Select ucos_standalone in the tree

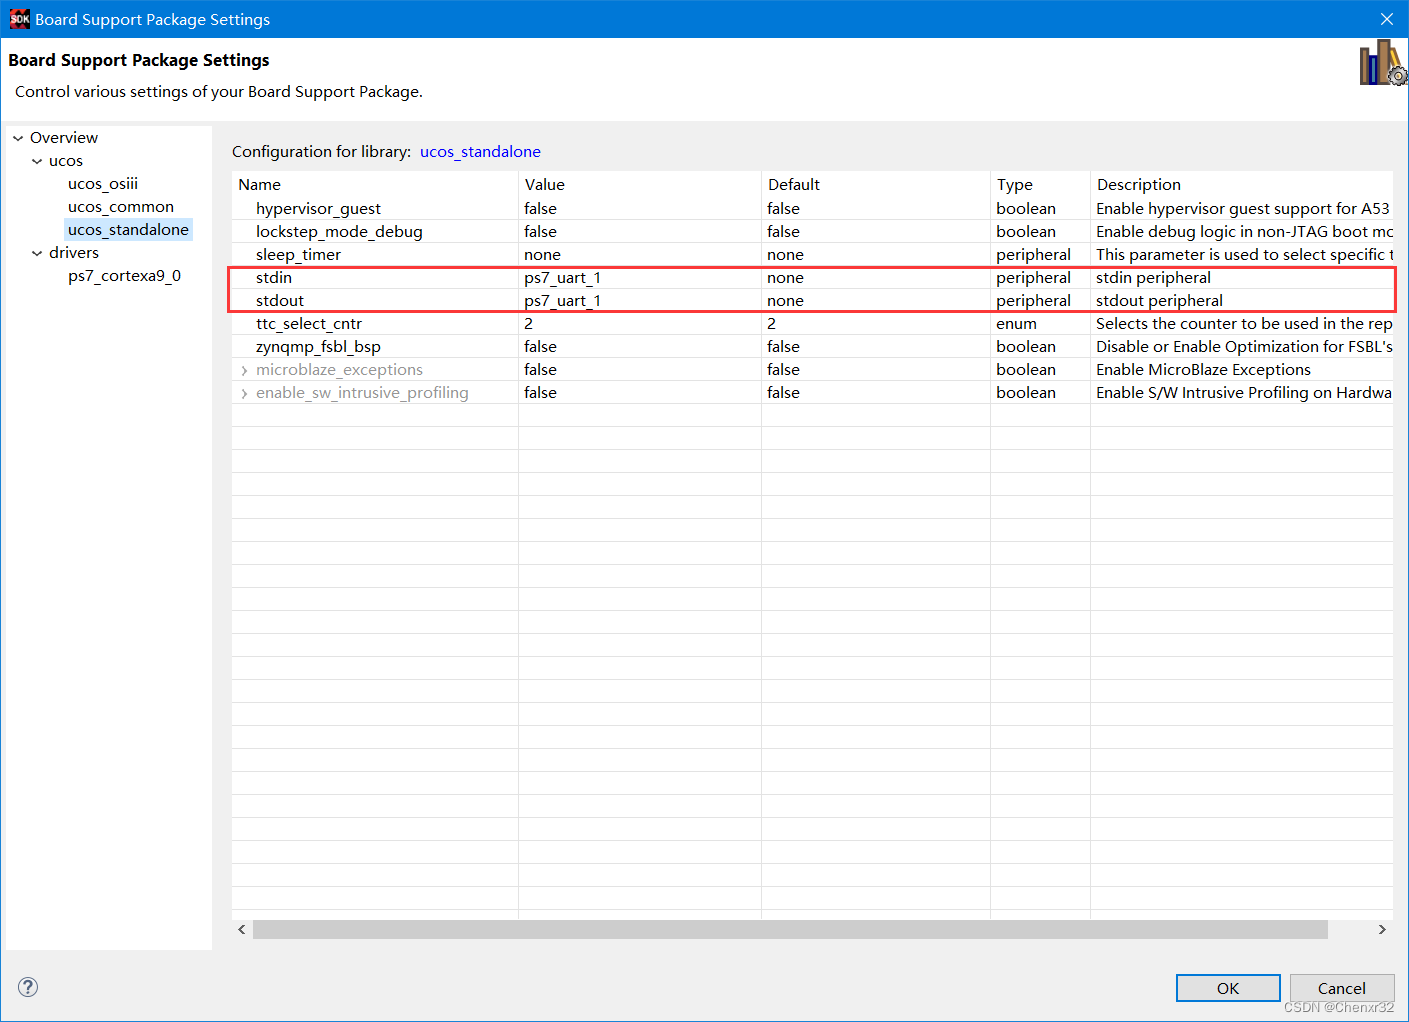(x=128, y=230)
